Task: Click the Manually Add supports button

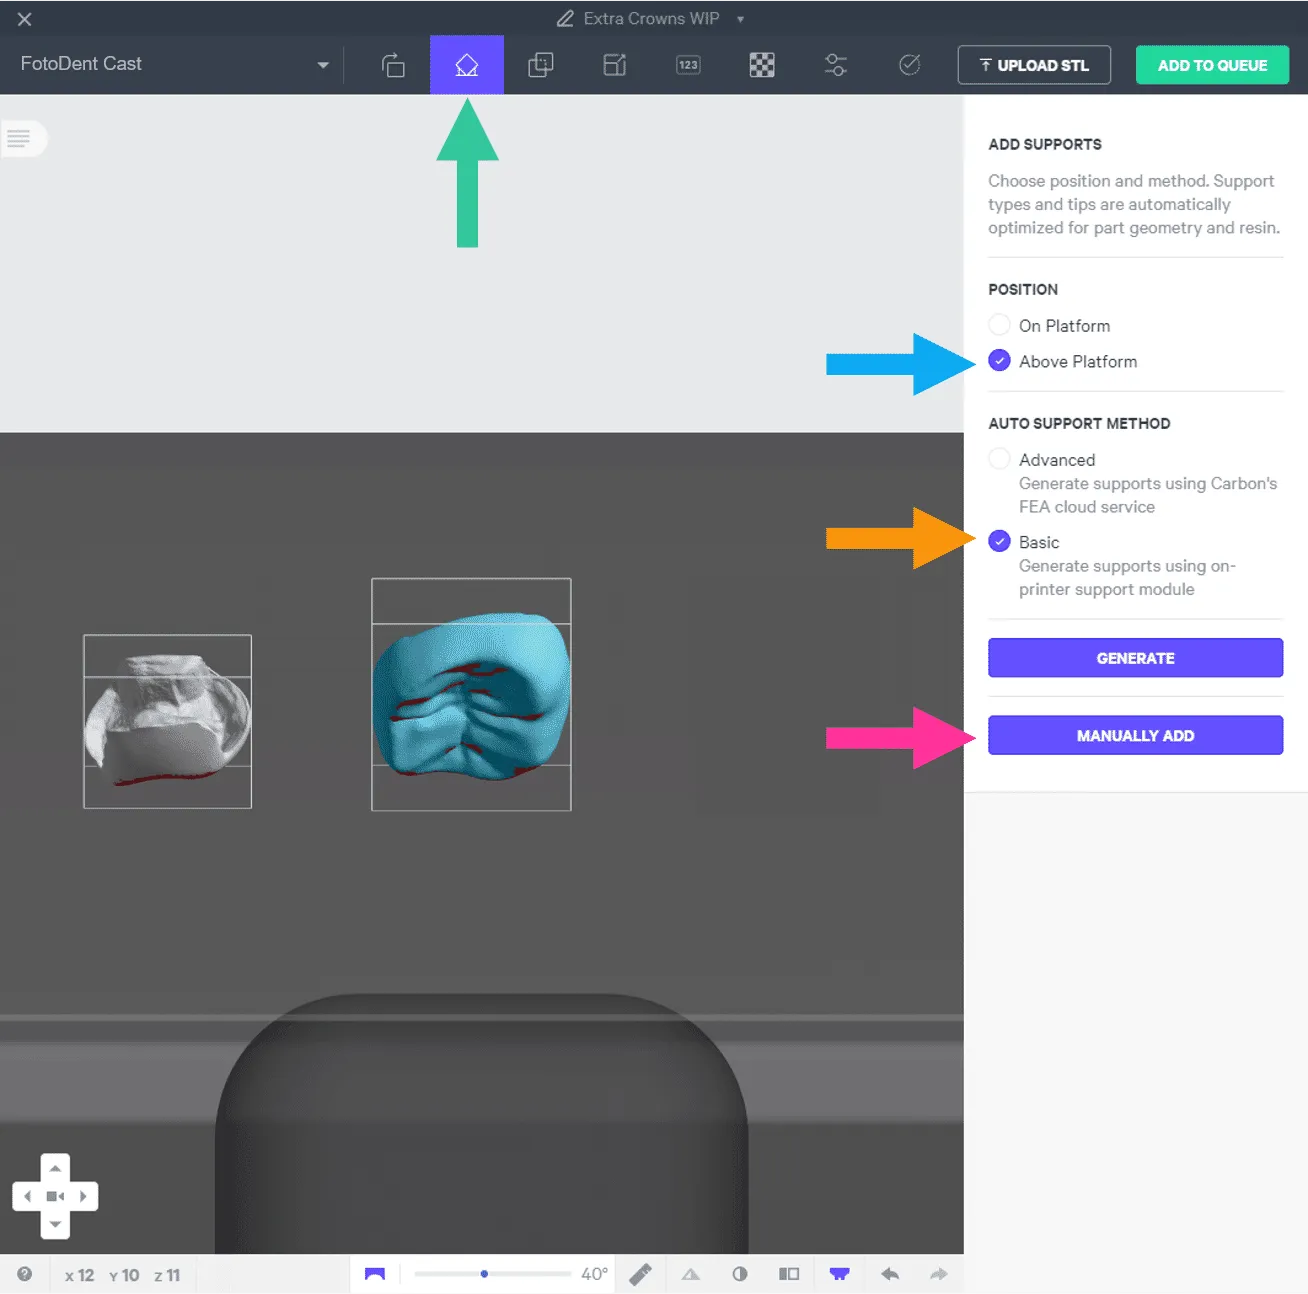Action: pyautogui.click(x=1135, y=735)
